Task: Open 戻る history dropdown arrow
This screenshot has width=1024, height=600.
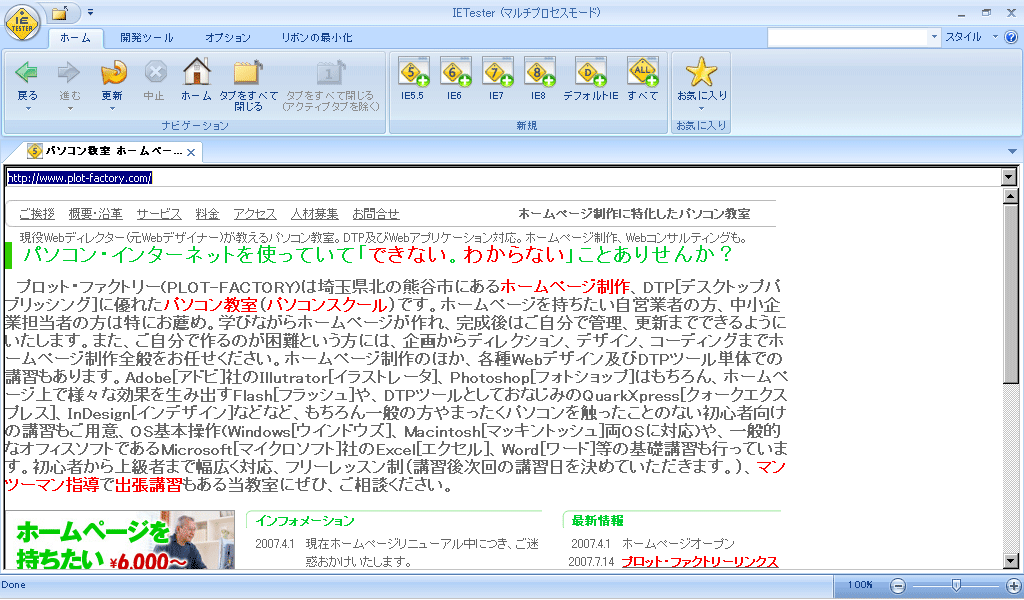Action: pos(27,108)
